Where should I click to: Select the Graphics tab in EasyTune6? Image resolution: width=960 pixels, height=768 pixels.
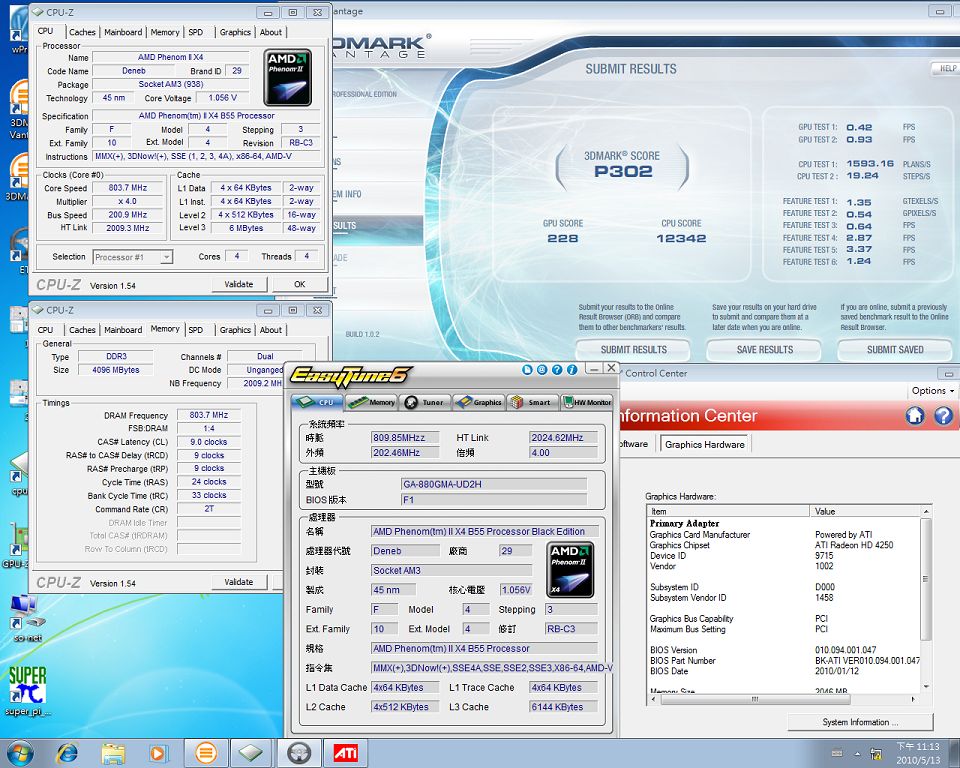pos(479,402)
